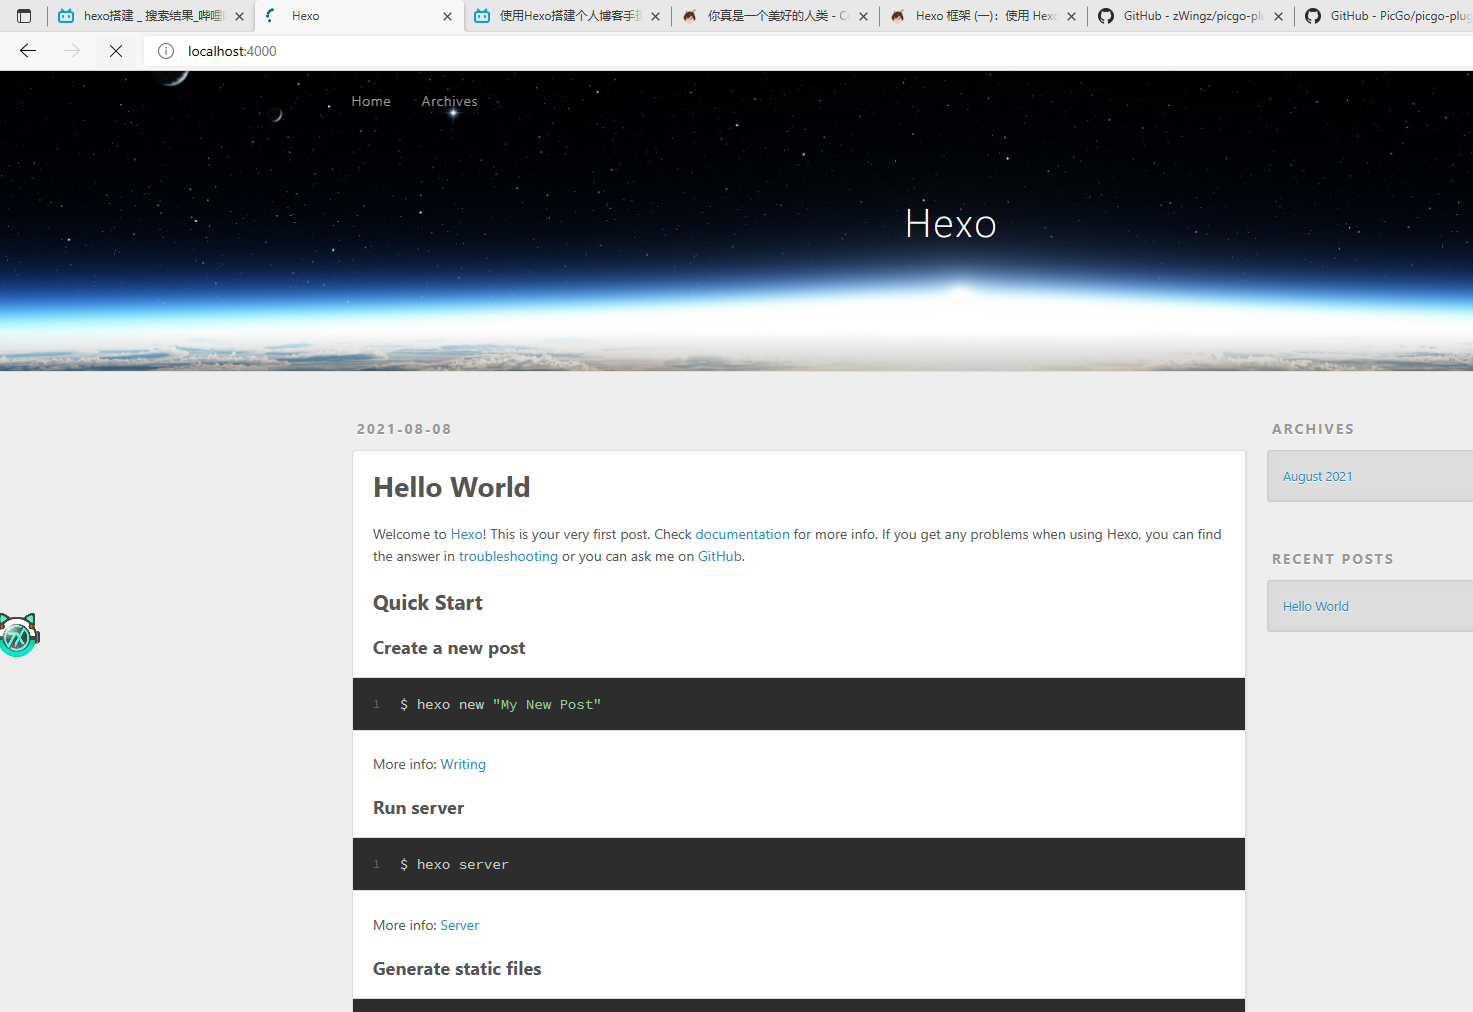This screenshot has height=1012, width=1473.
Task: Open the troubleshooting link
Action: click(508, 556)
